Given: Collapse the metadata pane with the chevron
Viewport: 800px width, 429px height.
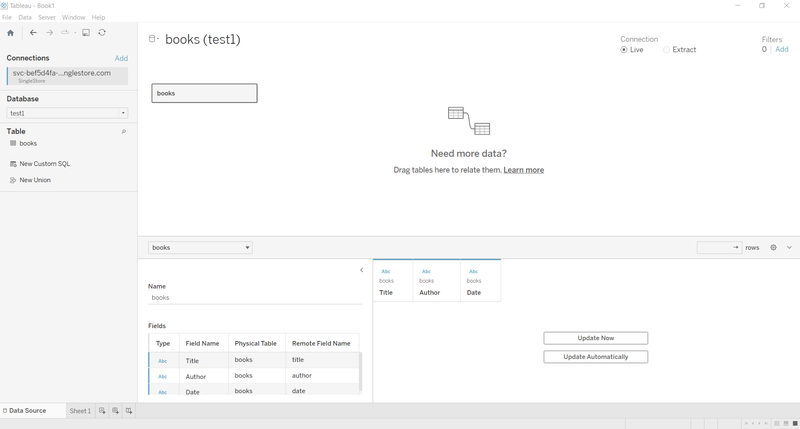Looking at the screenshot, I should [362, 270].
